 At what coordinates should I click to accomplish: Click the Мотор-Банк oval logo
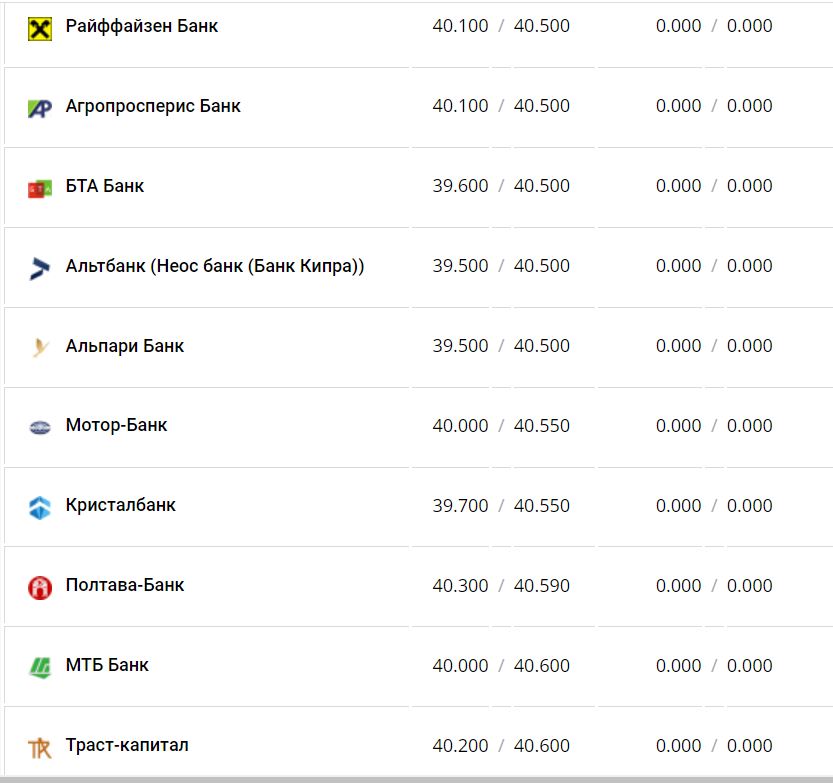(x=39, y=428)
